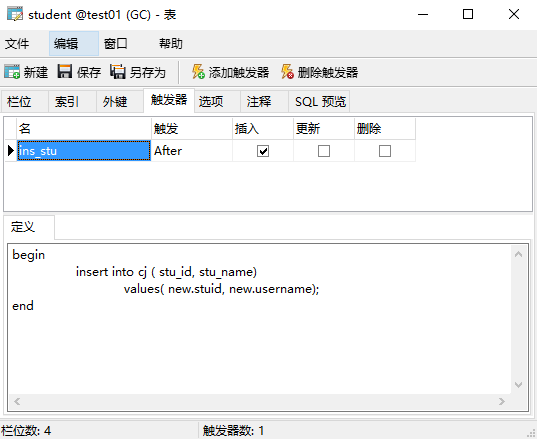Click the Delete Trigger lightning icon

[x=287, y=72]
